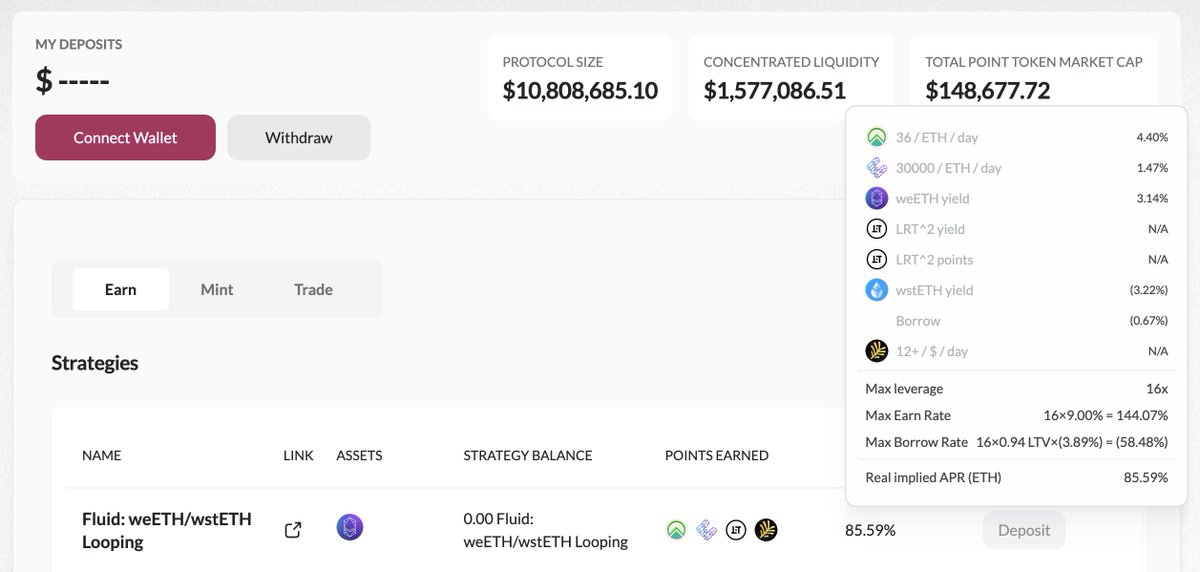
Task: Click the wstETH yield droplet icon
Action: coord(877,290)
